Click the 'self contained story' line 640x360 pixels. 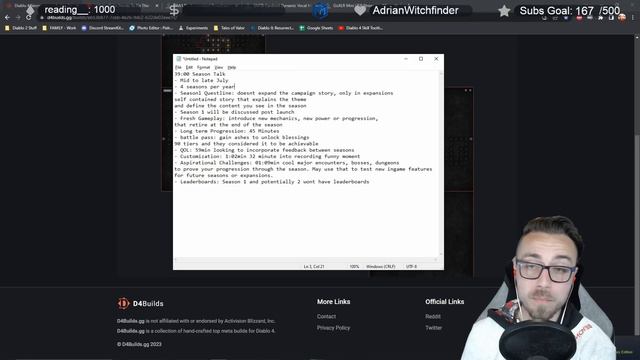coord(240,99)
